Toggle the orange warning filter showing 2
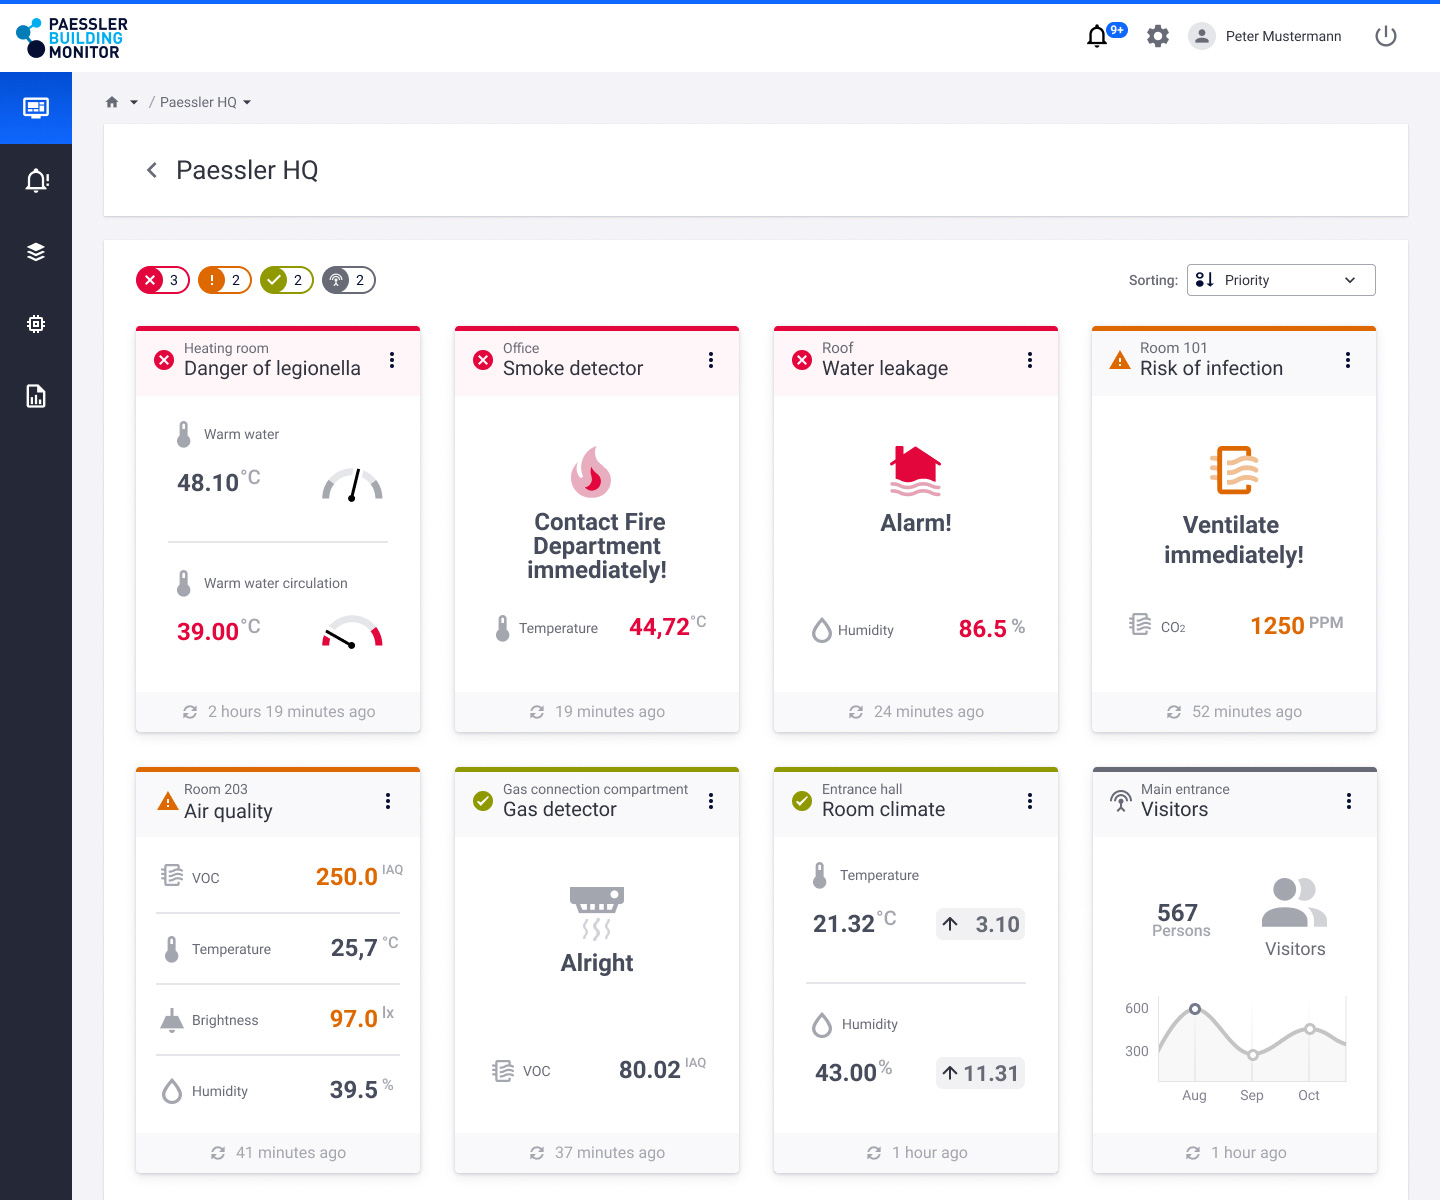Image resolution: width=1440 pixels, height=1200 pixels. point(225,280)
